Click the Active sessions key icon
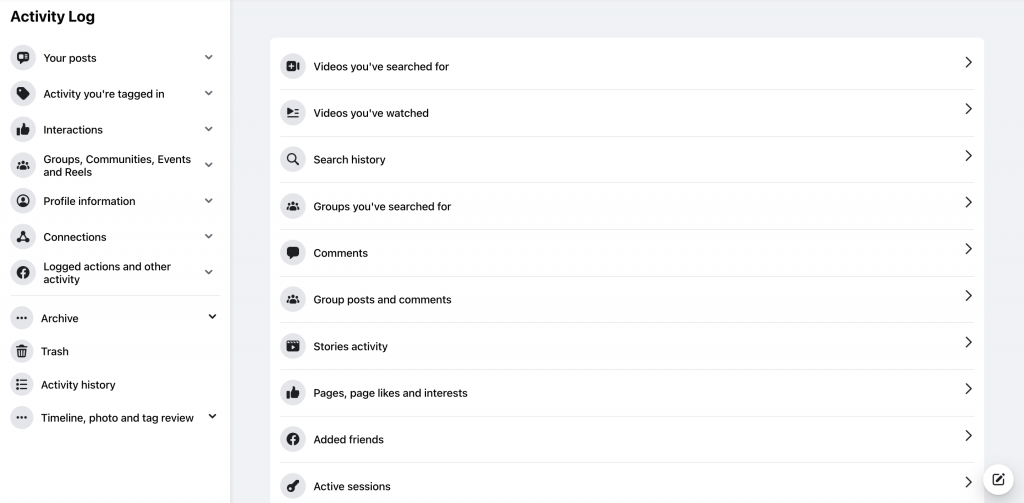The image size is (1024, 503). tap(293, 486)
